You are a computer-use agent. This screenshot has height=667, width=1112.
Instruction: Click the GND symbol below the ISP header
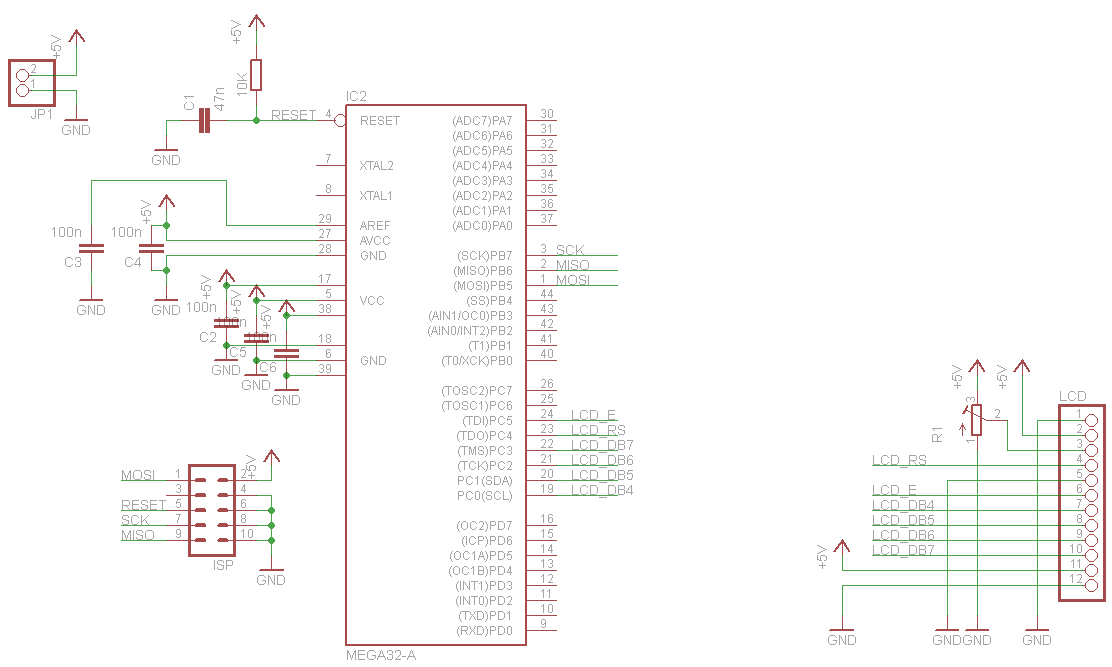click(x=271, y=576)
